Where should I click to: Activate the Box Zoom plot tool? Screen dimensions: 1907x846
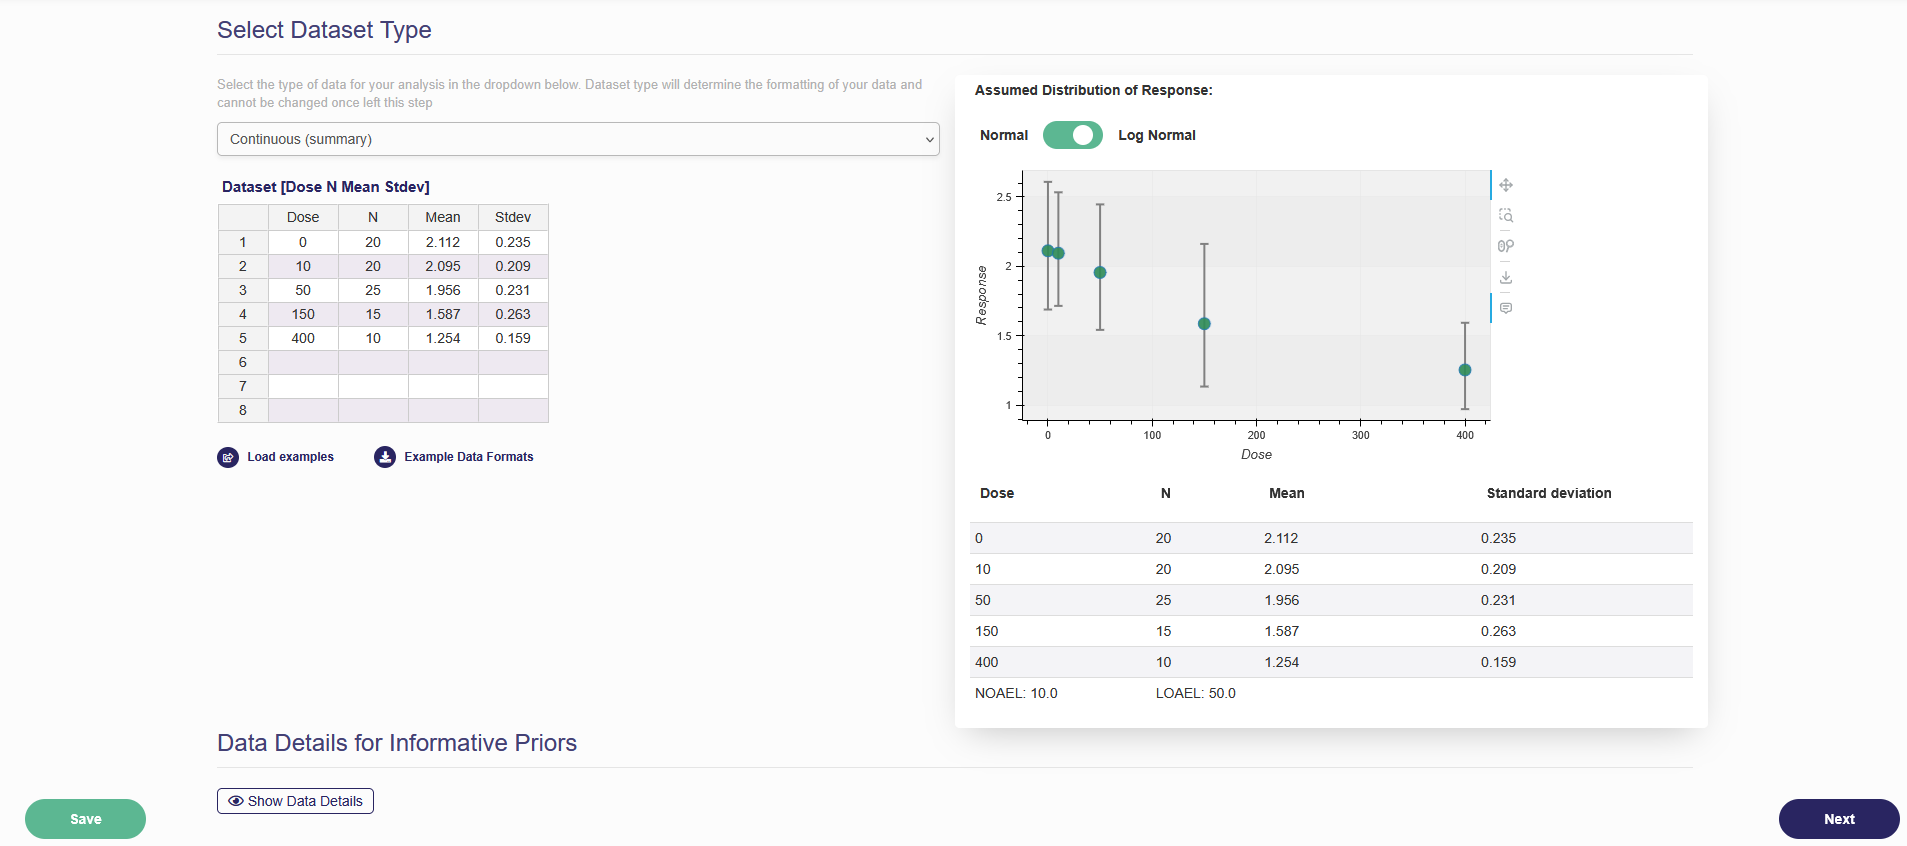tap(1505, 216)
